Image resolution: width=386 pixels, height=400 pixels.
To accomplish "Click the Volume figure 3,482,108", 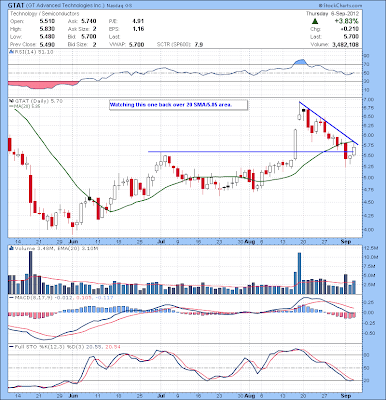I will tap(345, 44).
